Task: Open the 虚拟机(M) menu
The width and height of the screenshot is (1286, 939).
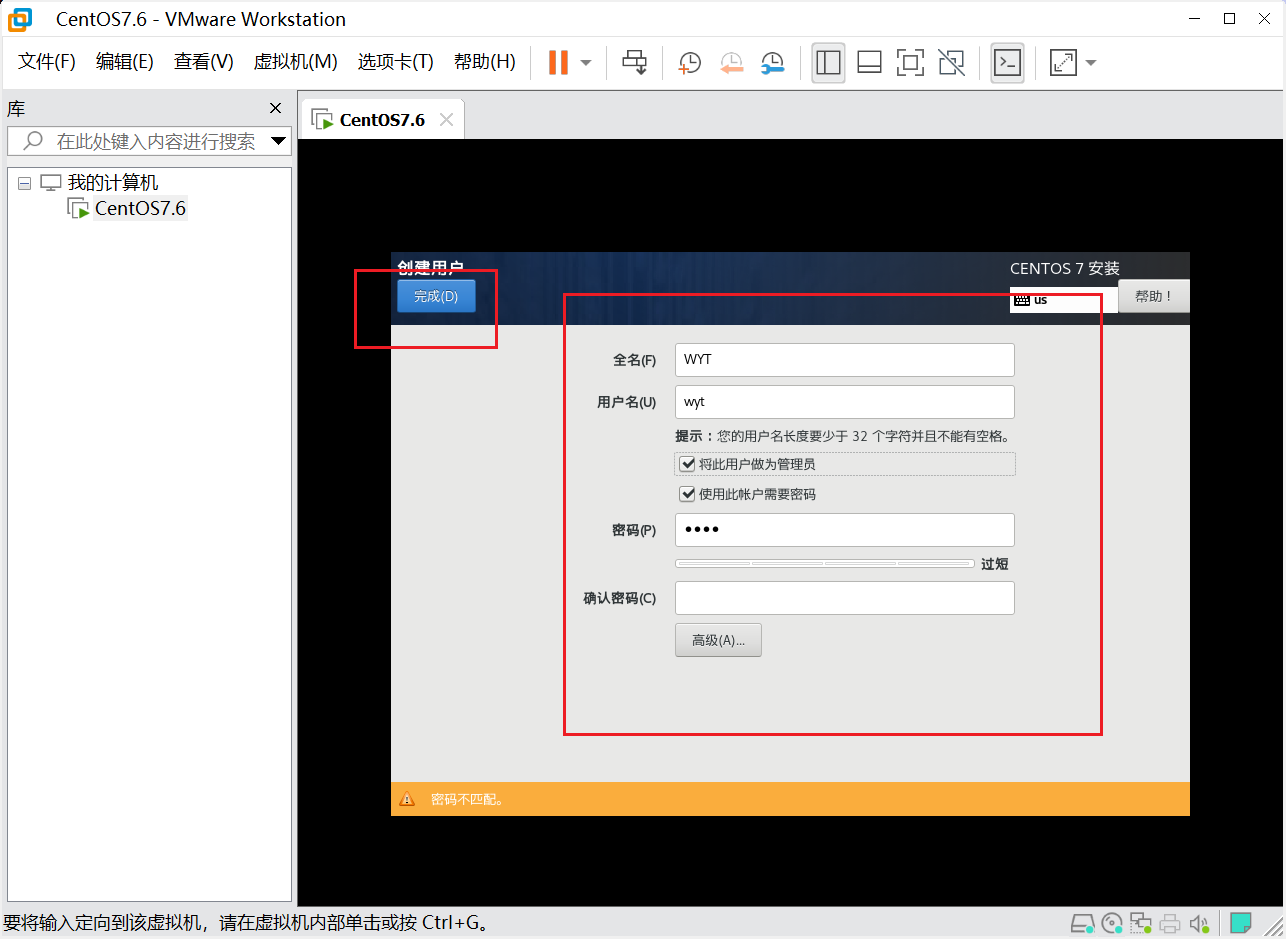Action: point(296,62)
